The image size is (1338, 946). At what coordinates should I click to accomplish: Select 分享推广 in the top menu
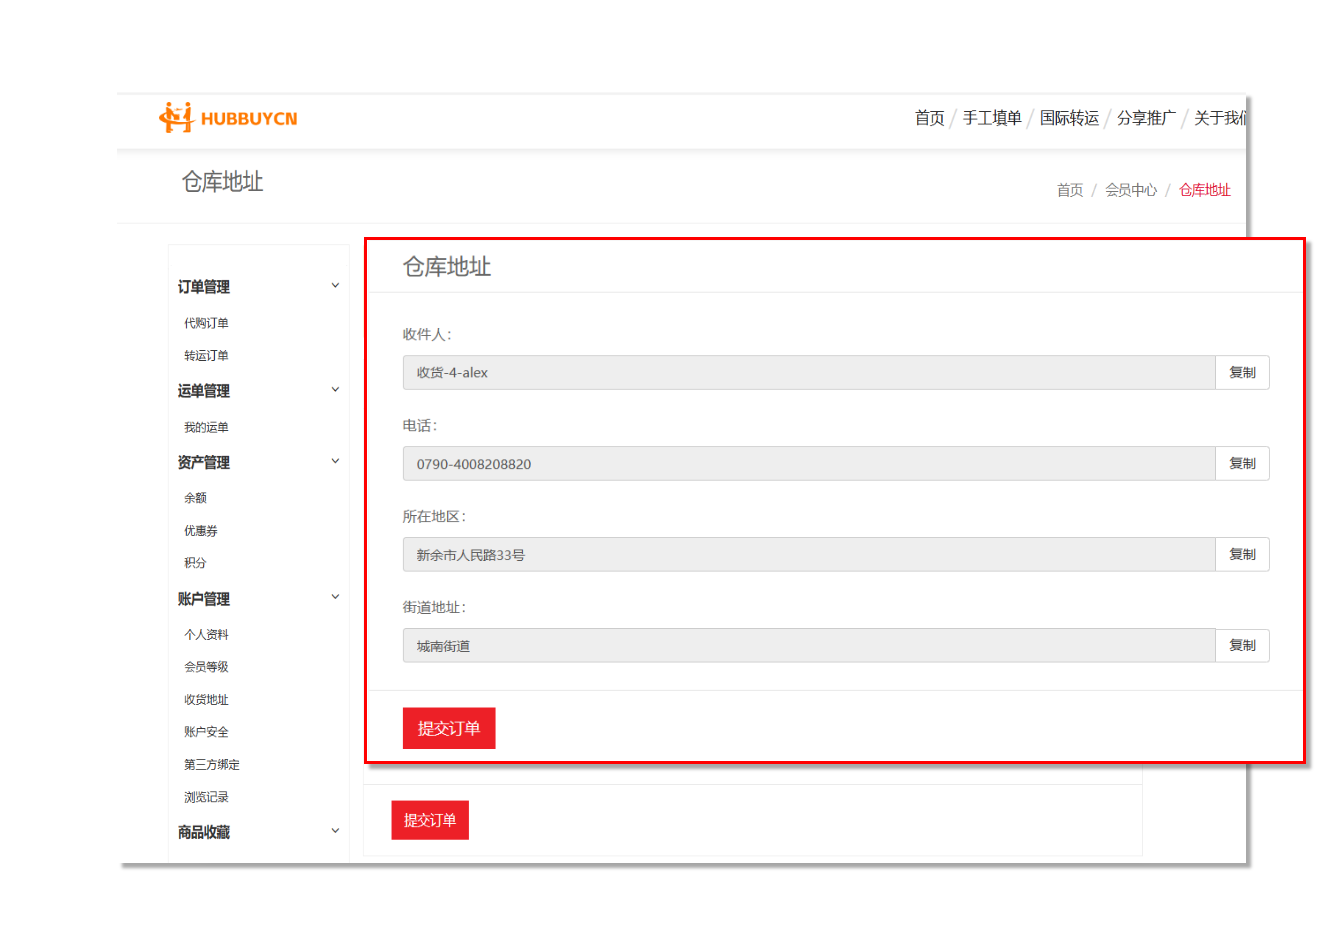(x=1146, y=118)
